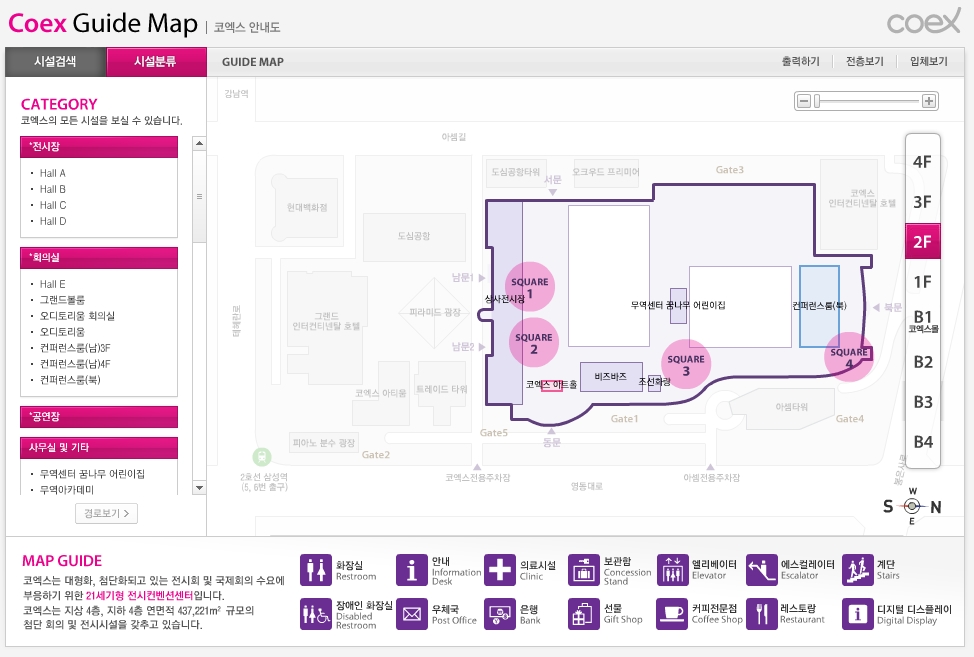
Task: Select 컨퍼런스룸(남)3F in the list
Action: pos(75,348)
